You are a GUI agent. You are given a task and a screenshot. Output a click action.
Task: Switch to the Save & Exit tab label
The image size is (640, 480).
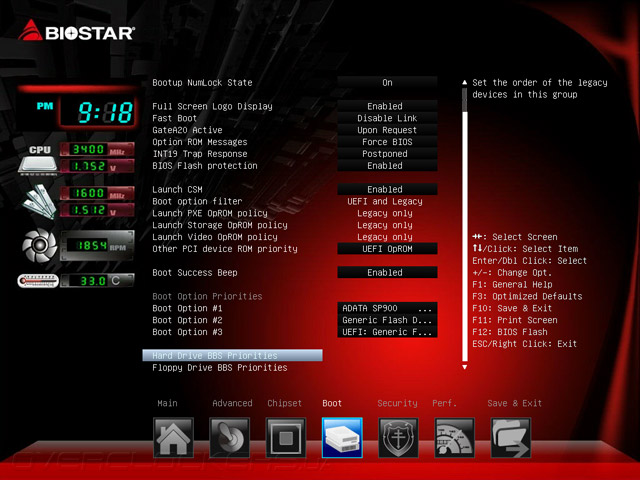(514, 403)
